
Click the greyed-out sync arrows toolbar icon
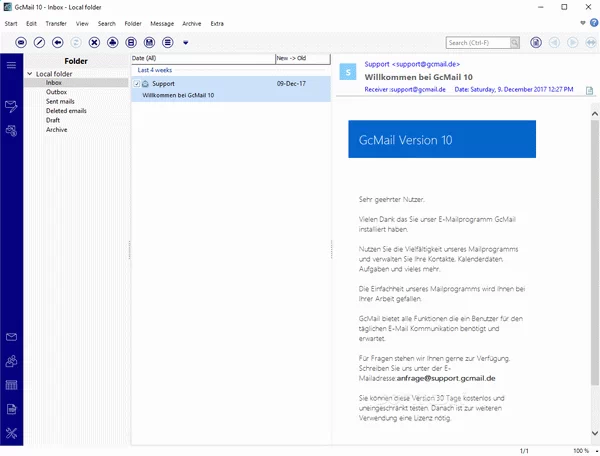point(76,42)
